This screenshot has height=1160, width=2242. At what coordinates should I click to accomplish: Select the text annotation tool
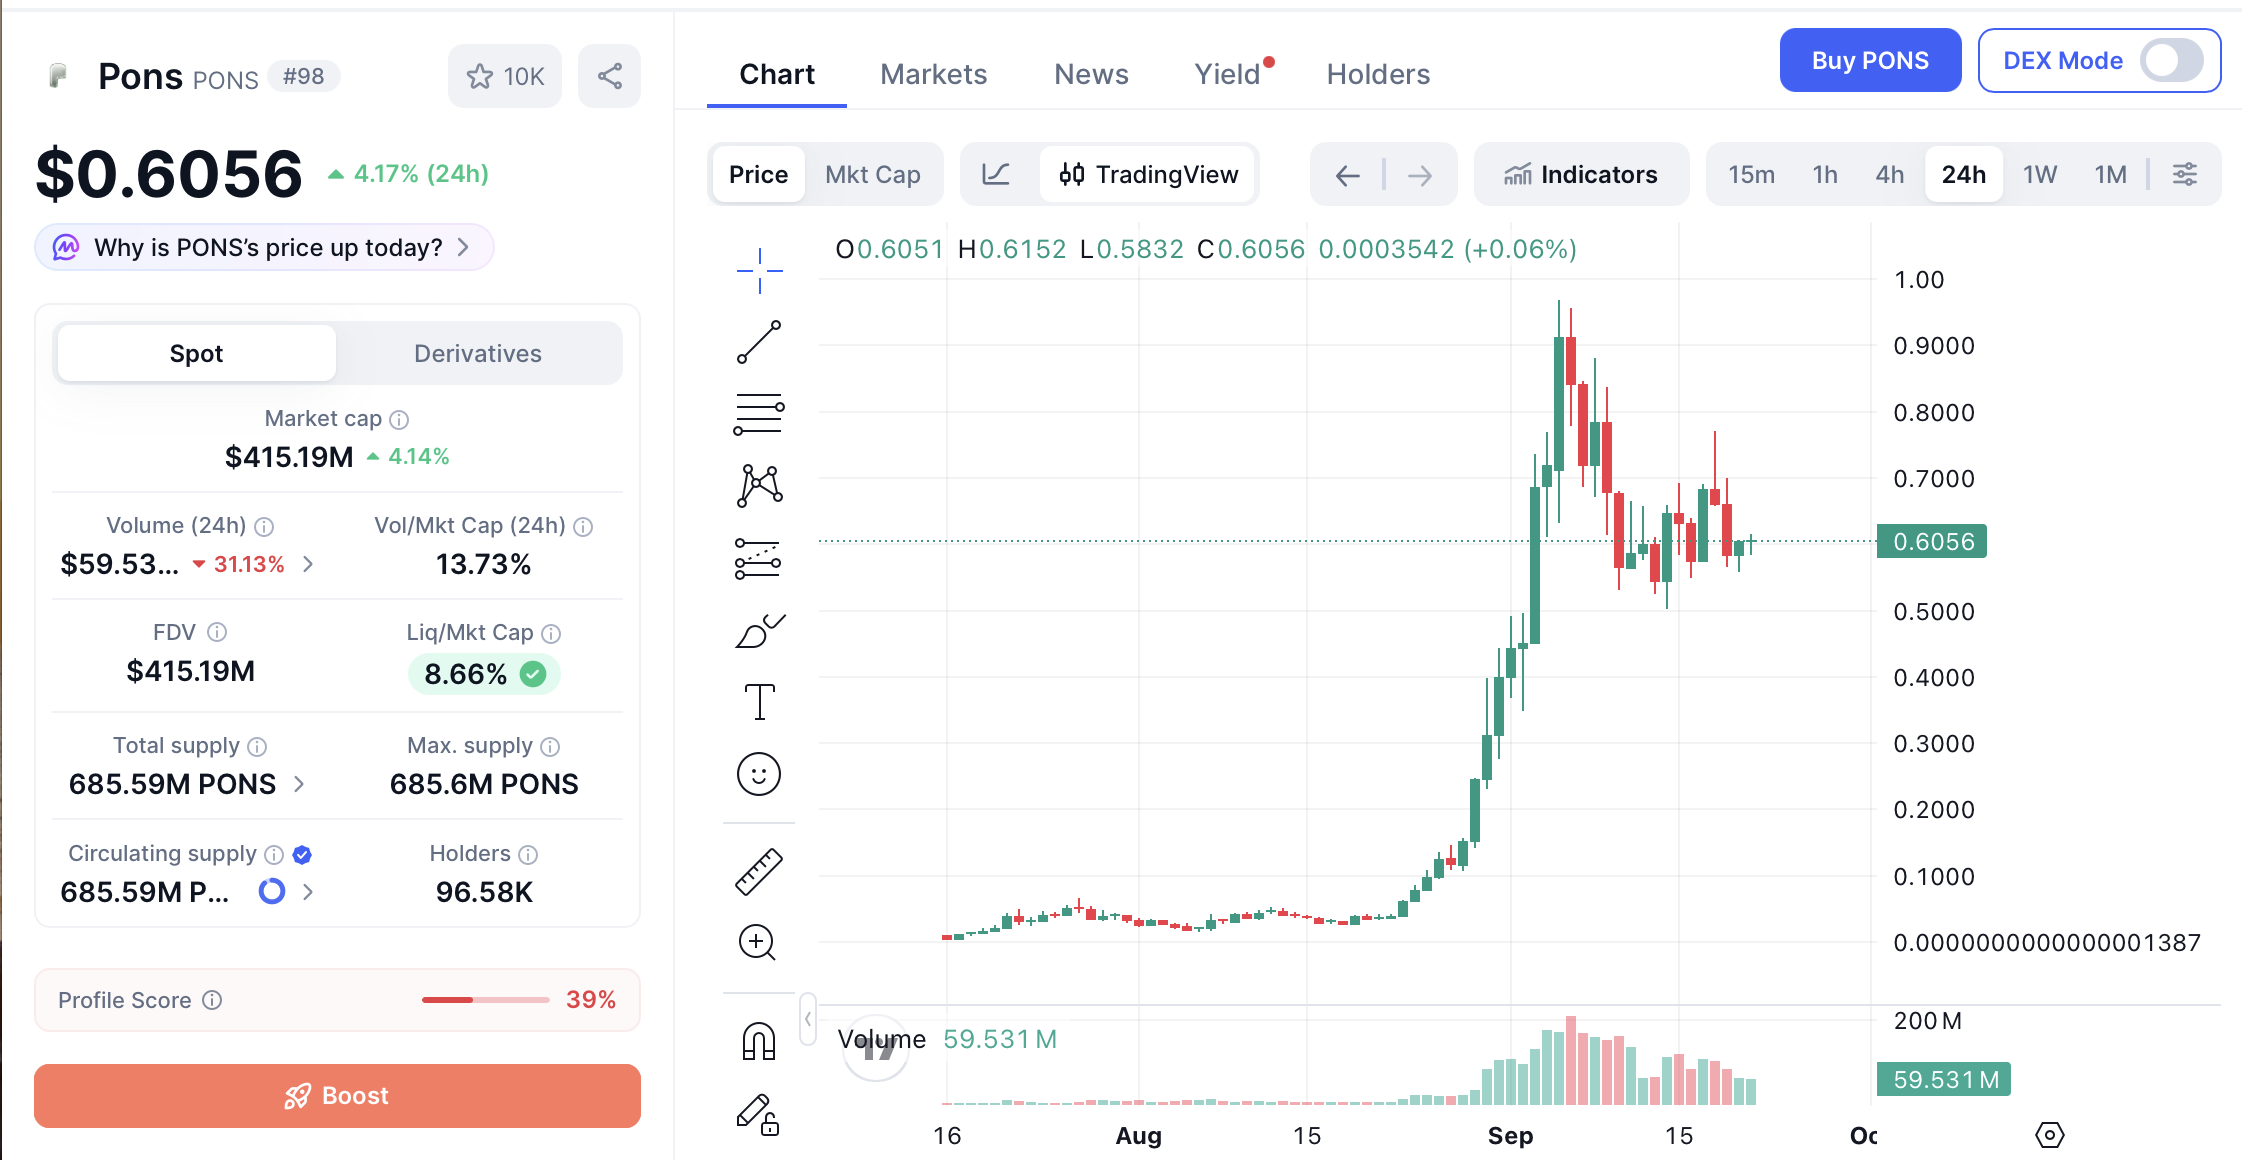(x=759, y=702)
